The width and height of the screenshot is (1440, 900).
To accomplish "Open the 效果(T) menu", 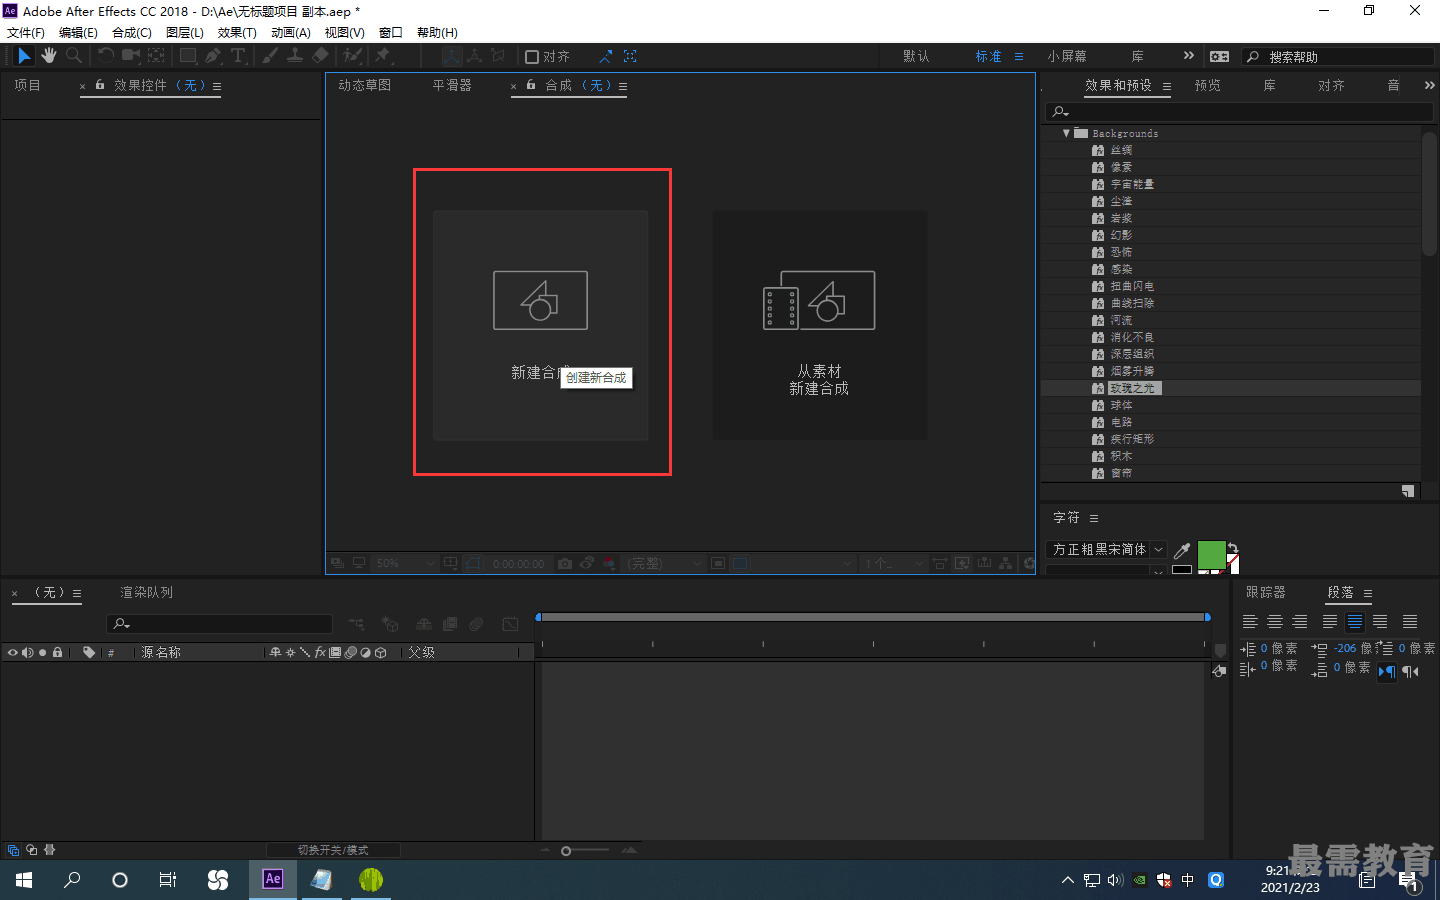I will tap(237, 32).
